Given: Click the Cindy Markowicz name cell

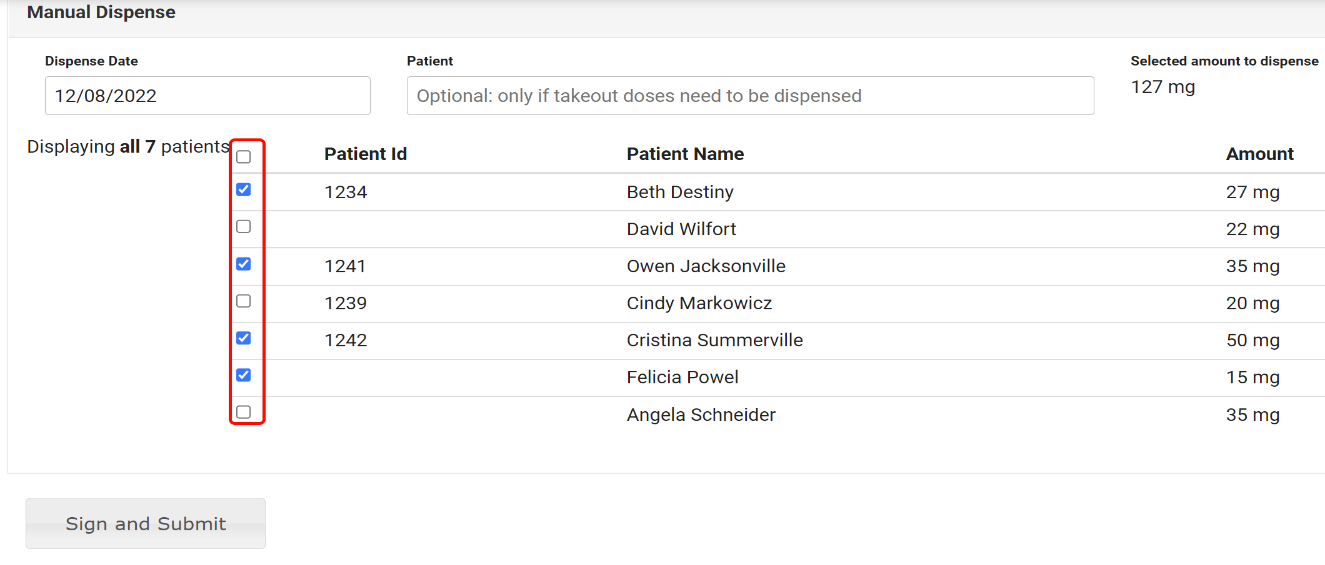Looking at the screenshot, I should coord(699,303).
